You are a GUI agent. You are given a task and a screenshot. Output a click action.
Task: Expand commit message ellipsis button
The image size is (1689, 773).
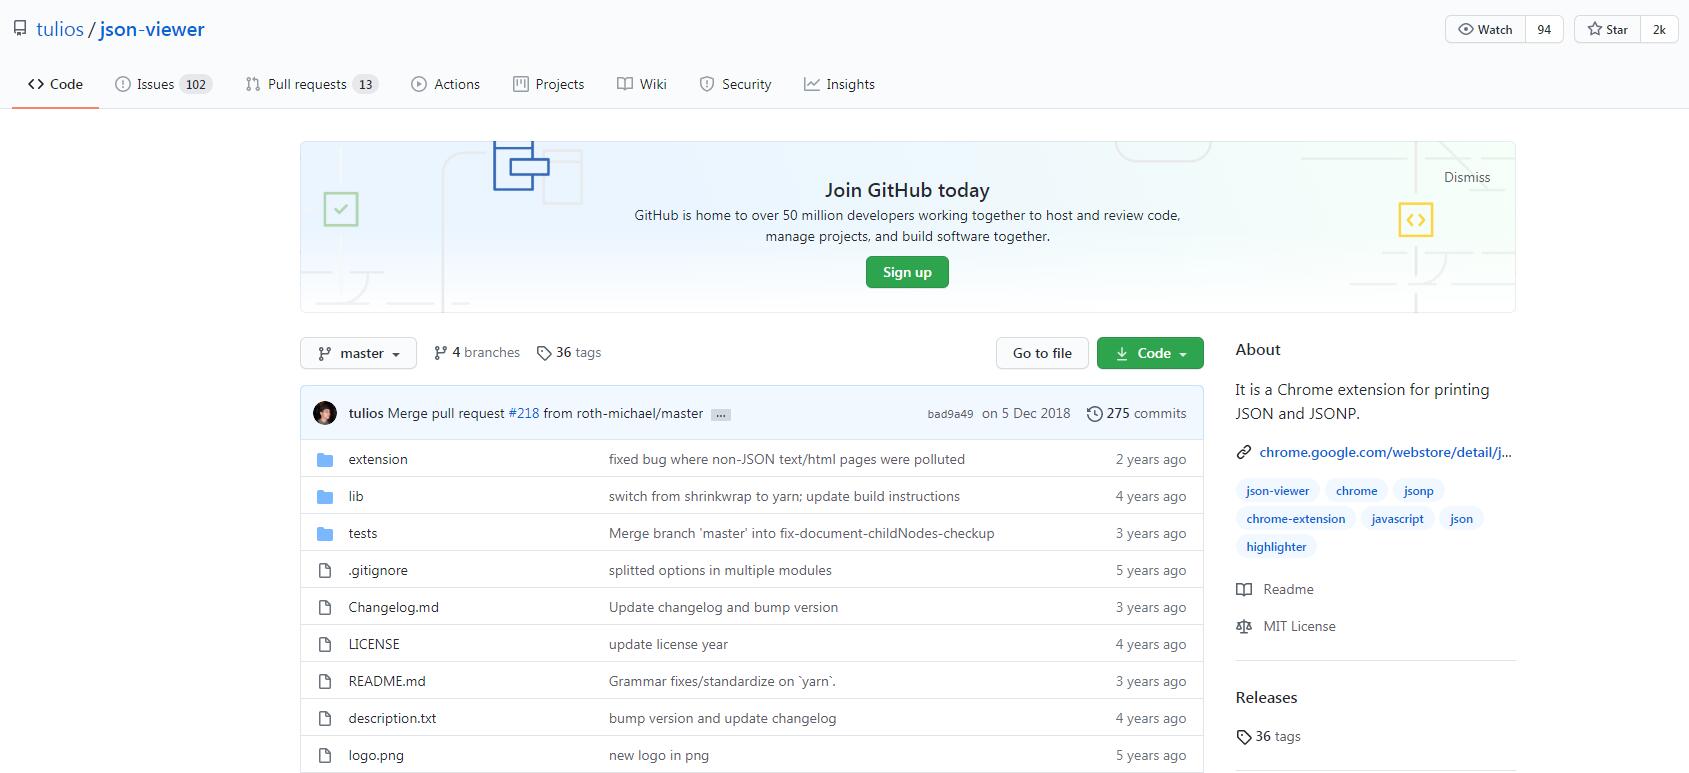[721, 414]
